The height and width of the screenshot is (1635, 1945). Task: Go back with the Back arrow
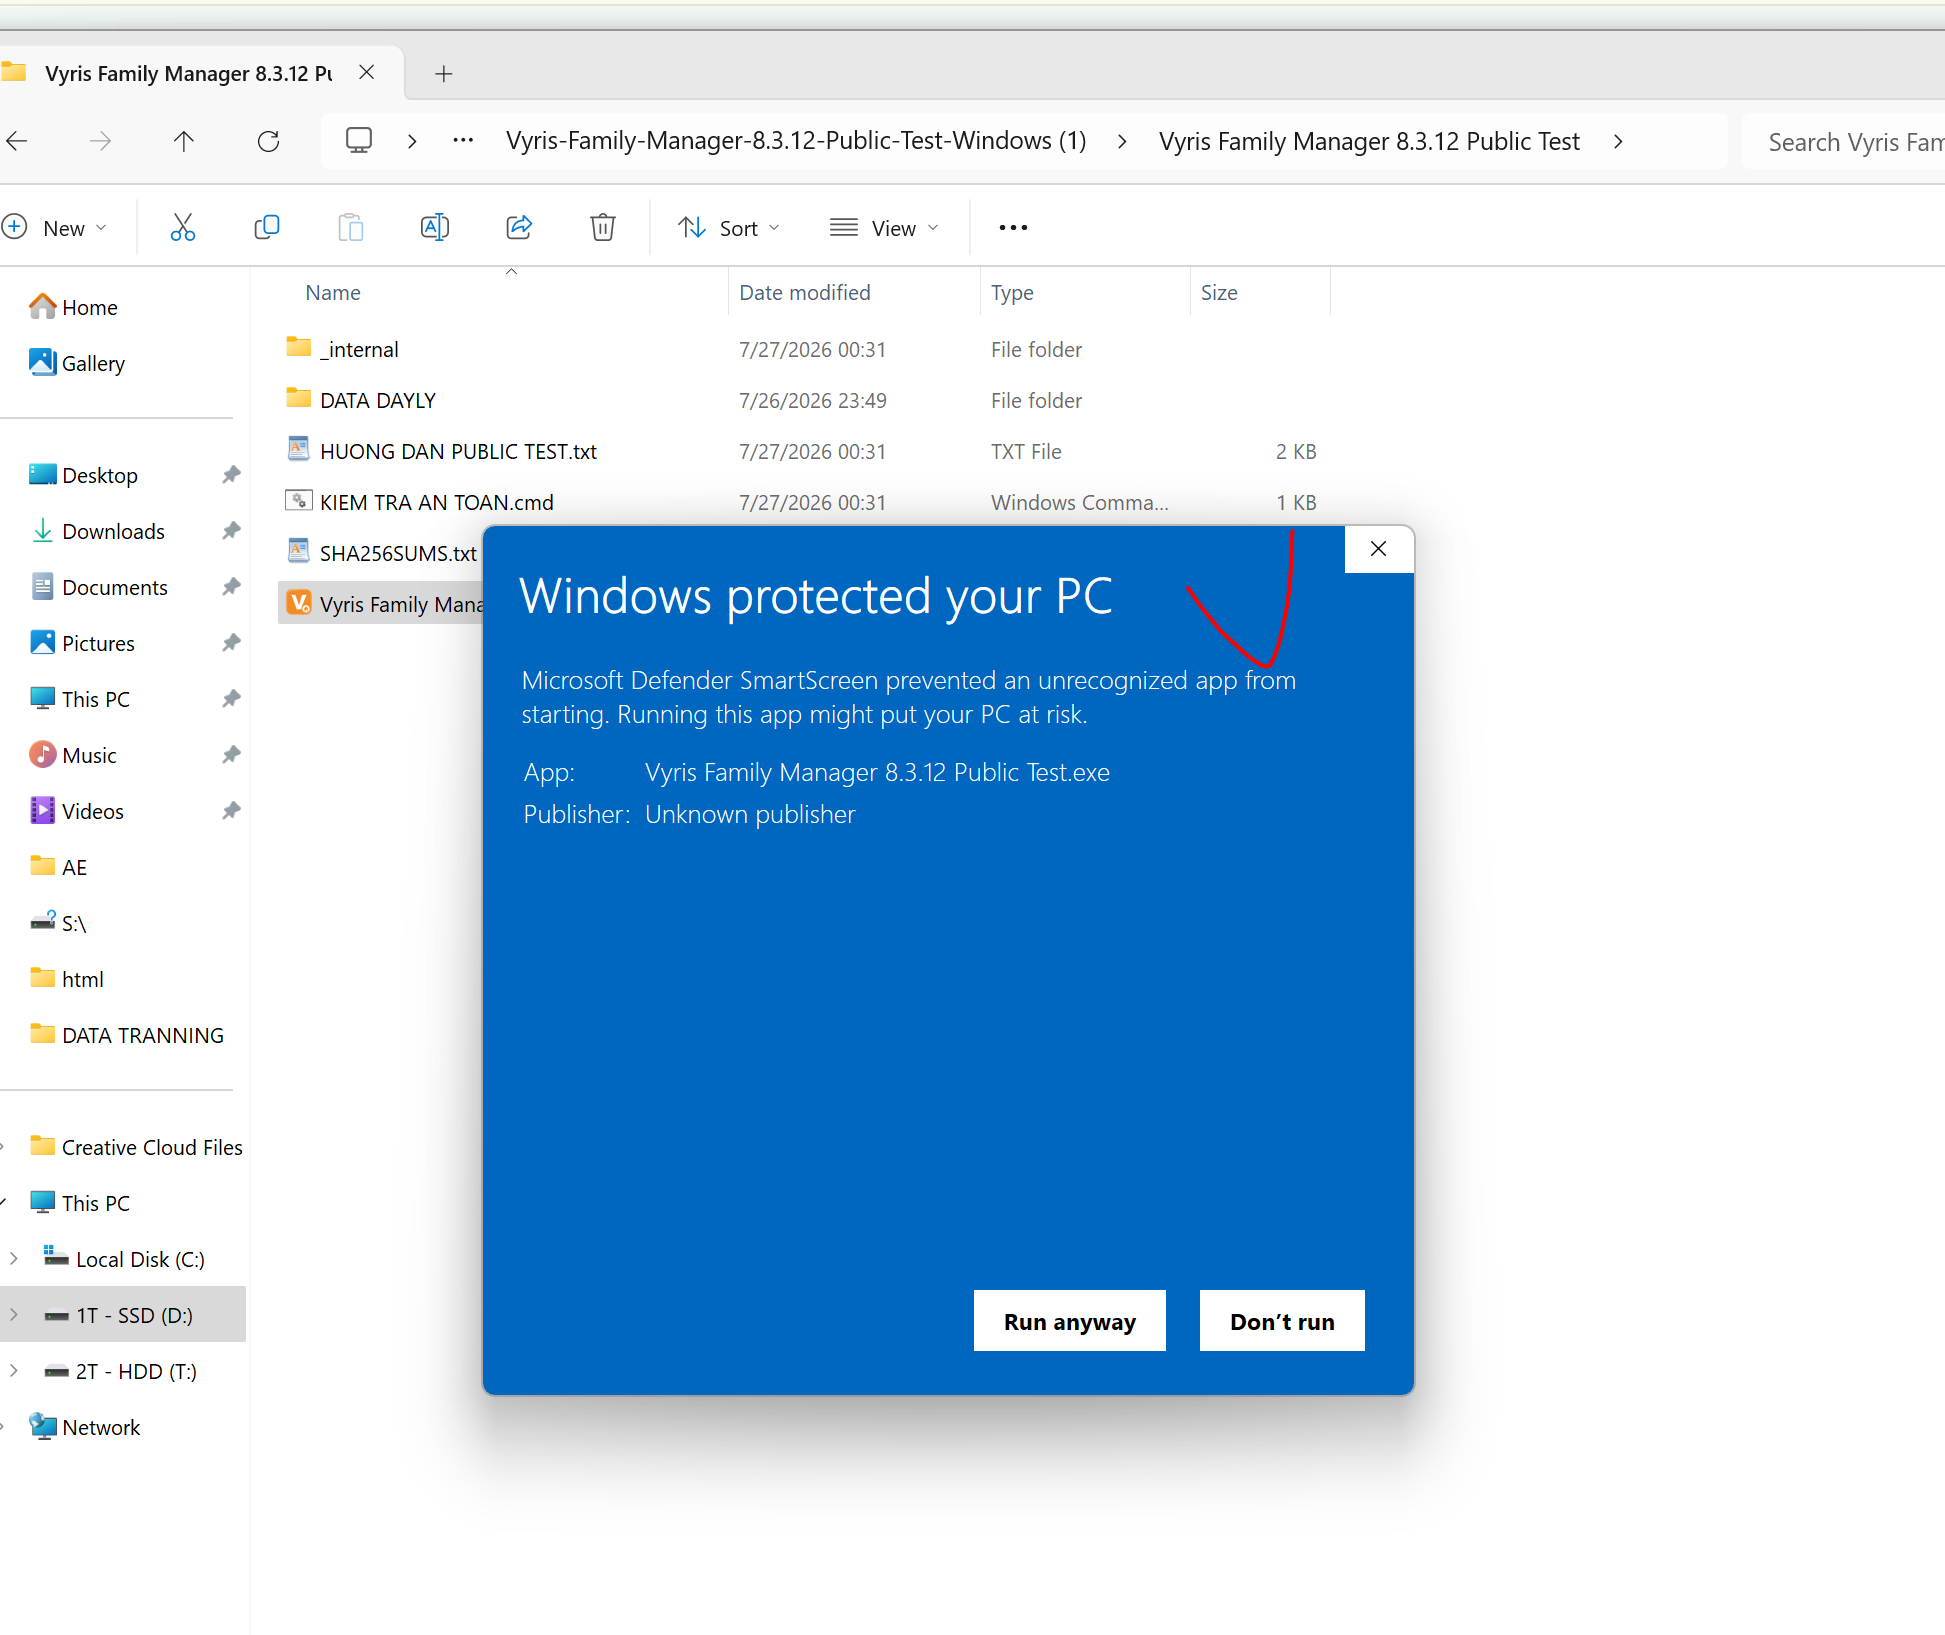(x=17, y=142)
